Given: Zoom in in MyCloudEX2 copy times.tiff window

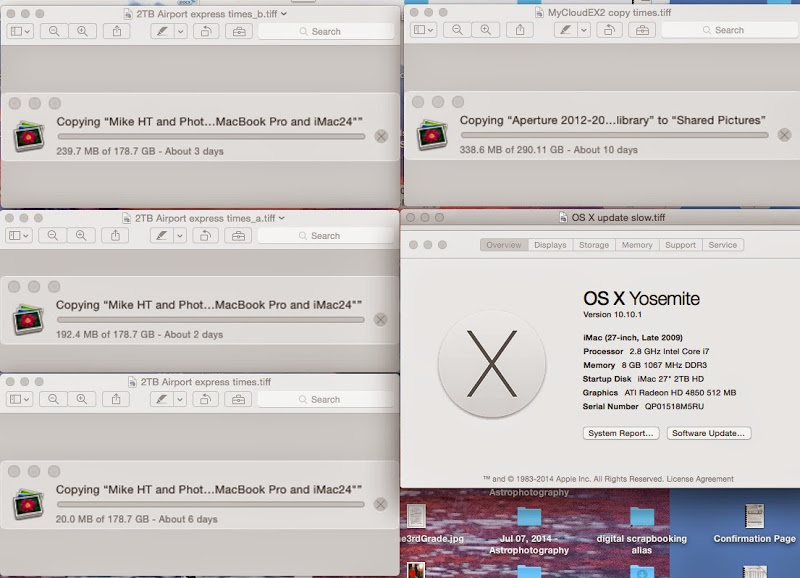Looking at the screenshot, I should 485,30.
